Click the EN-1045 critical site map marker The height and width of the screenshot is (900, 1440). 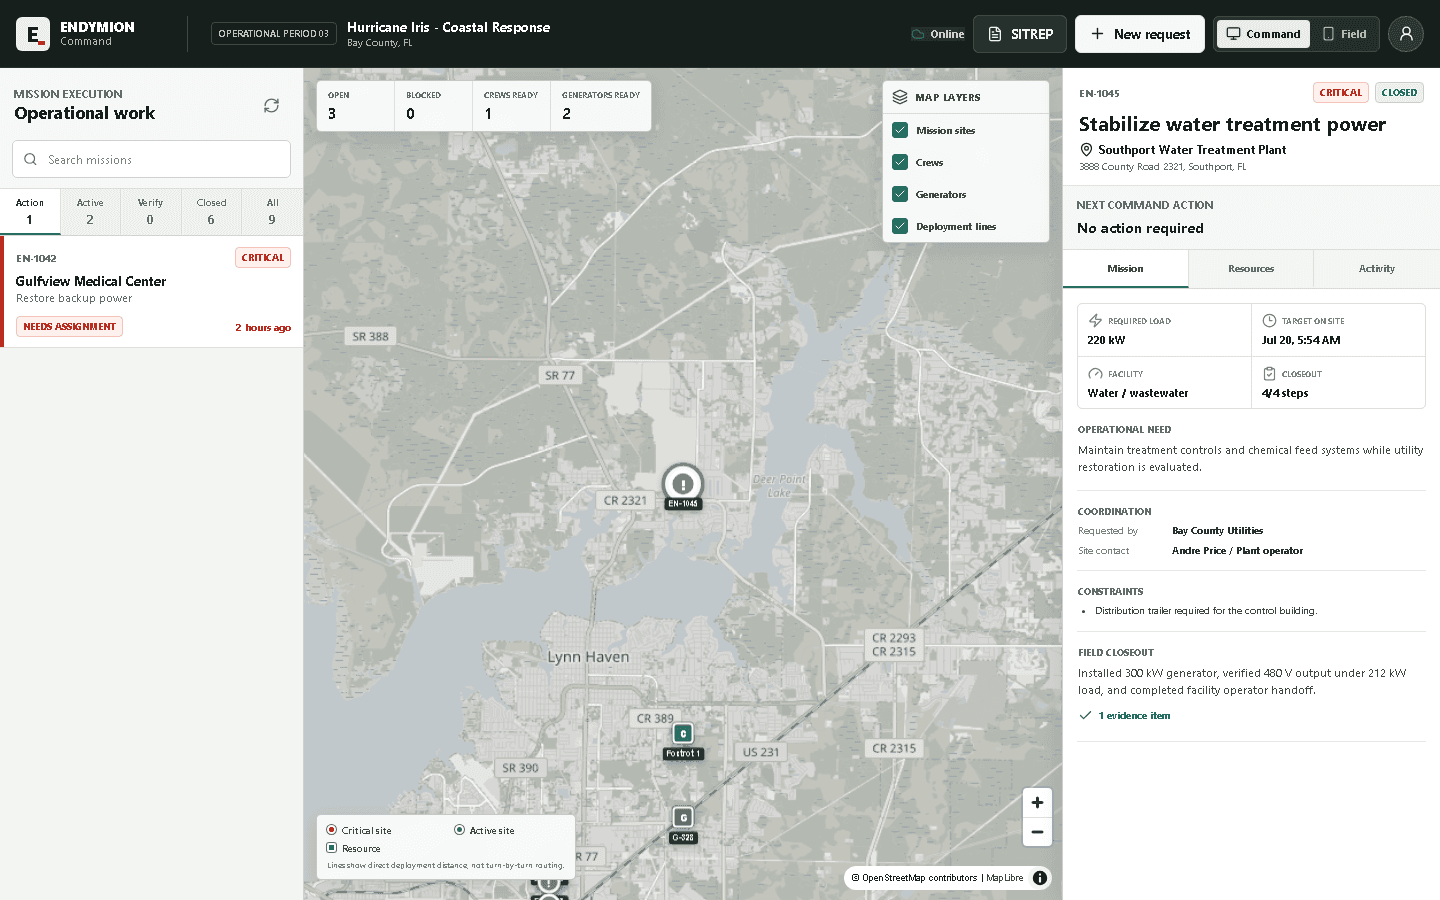point(683,484)
